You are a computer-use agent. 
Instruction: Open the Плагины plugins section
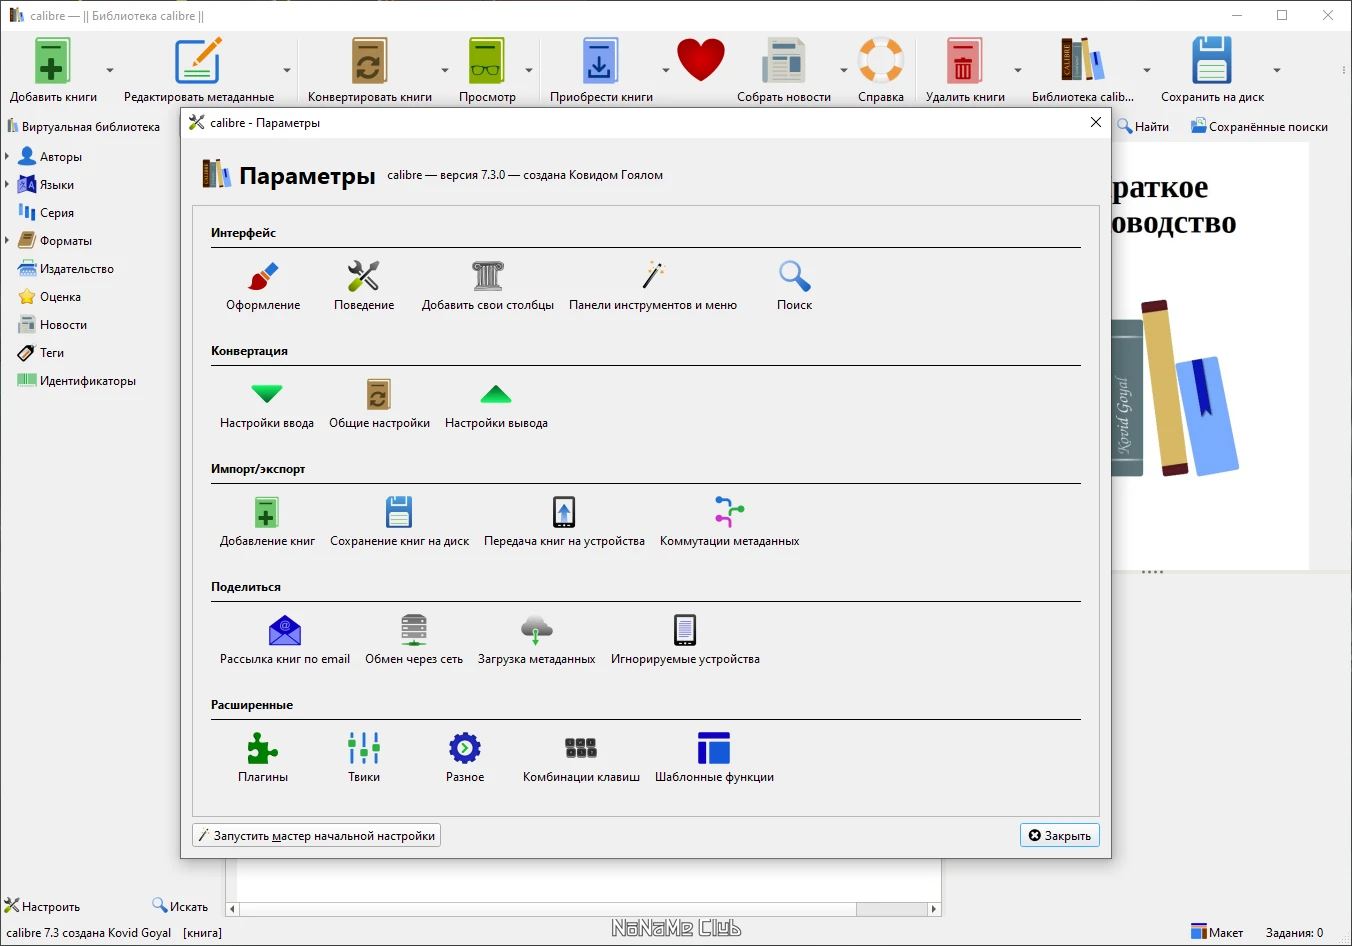click(x=263, y=758)
